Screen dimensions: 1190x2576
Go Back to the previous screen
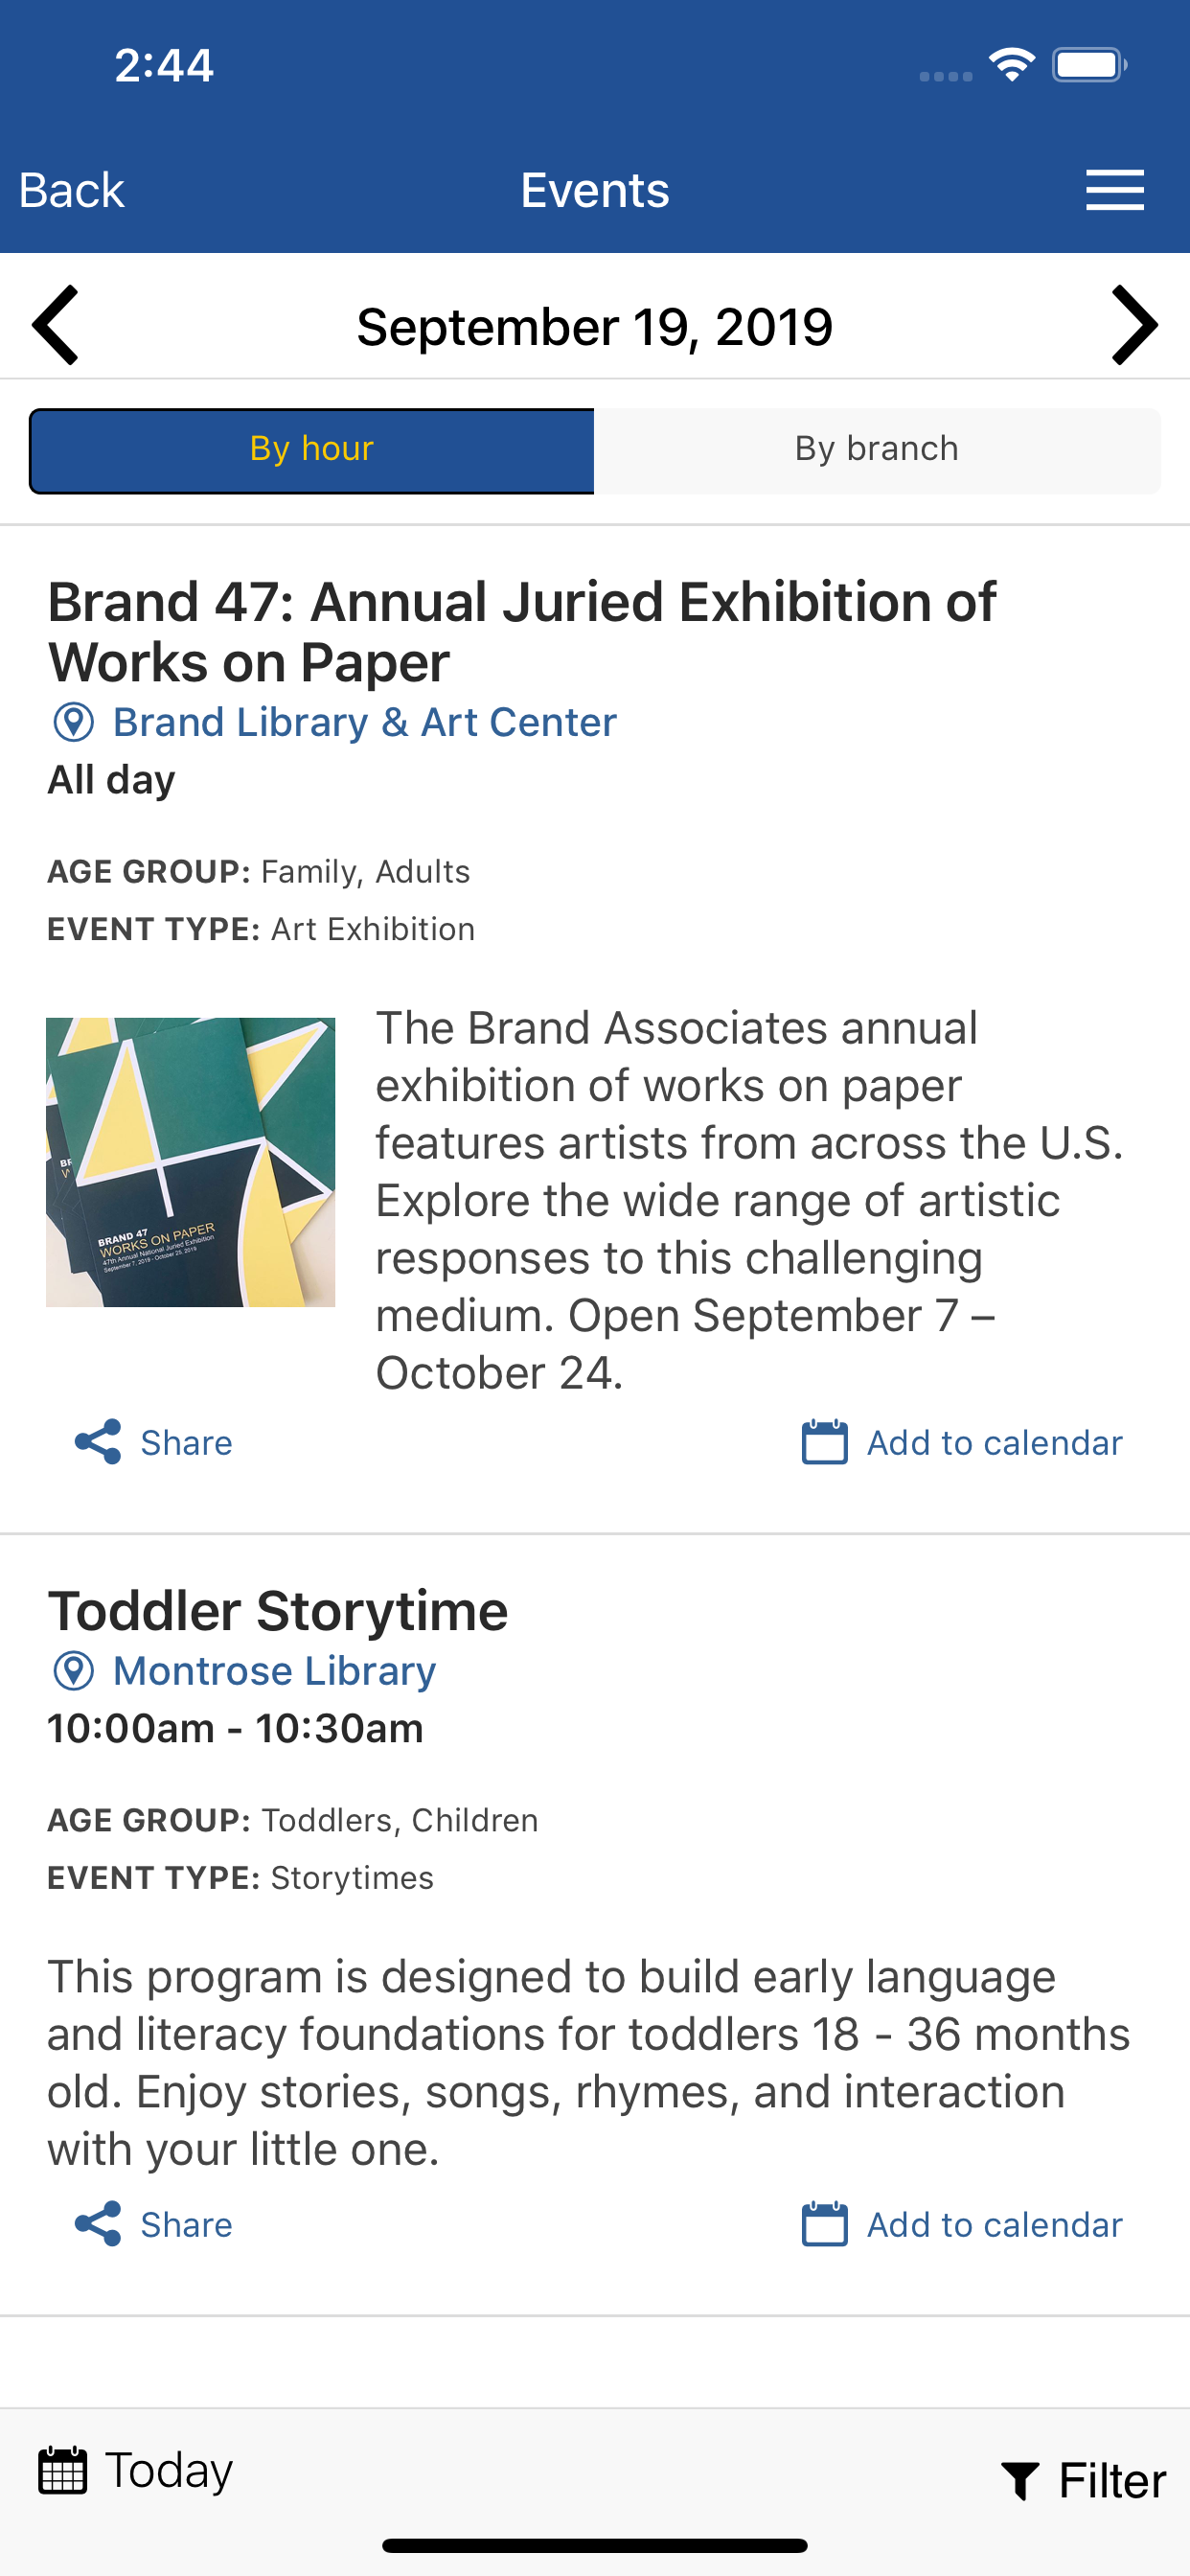click(71, 190)
